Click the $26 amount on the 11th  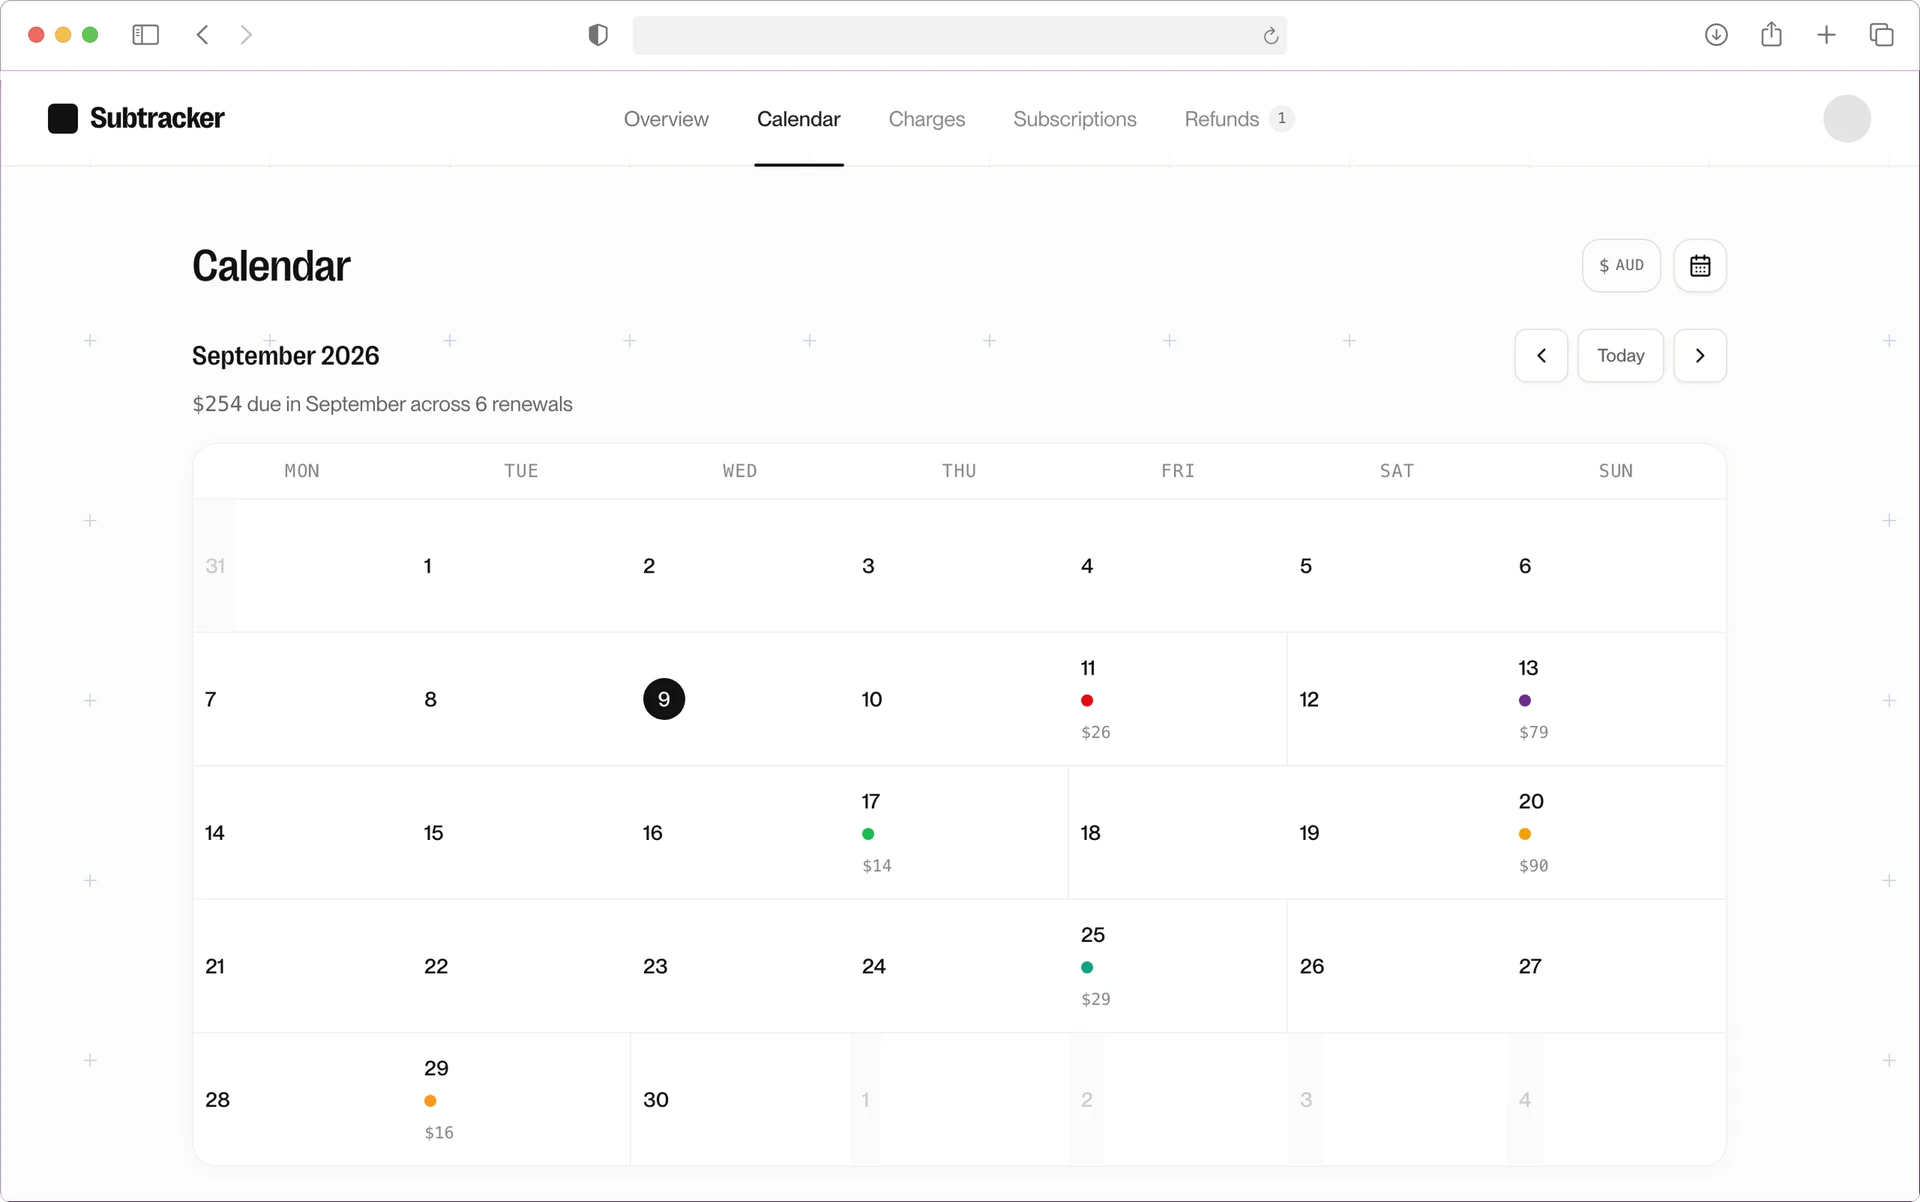coord(1096,732)
